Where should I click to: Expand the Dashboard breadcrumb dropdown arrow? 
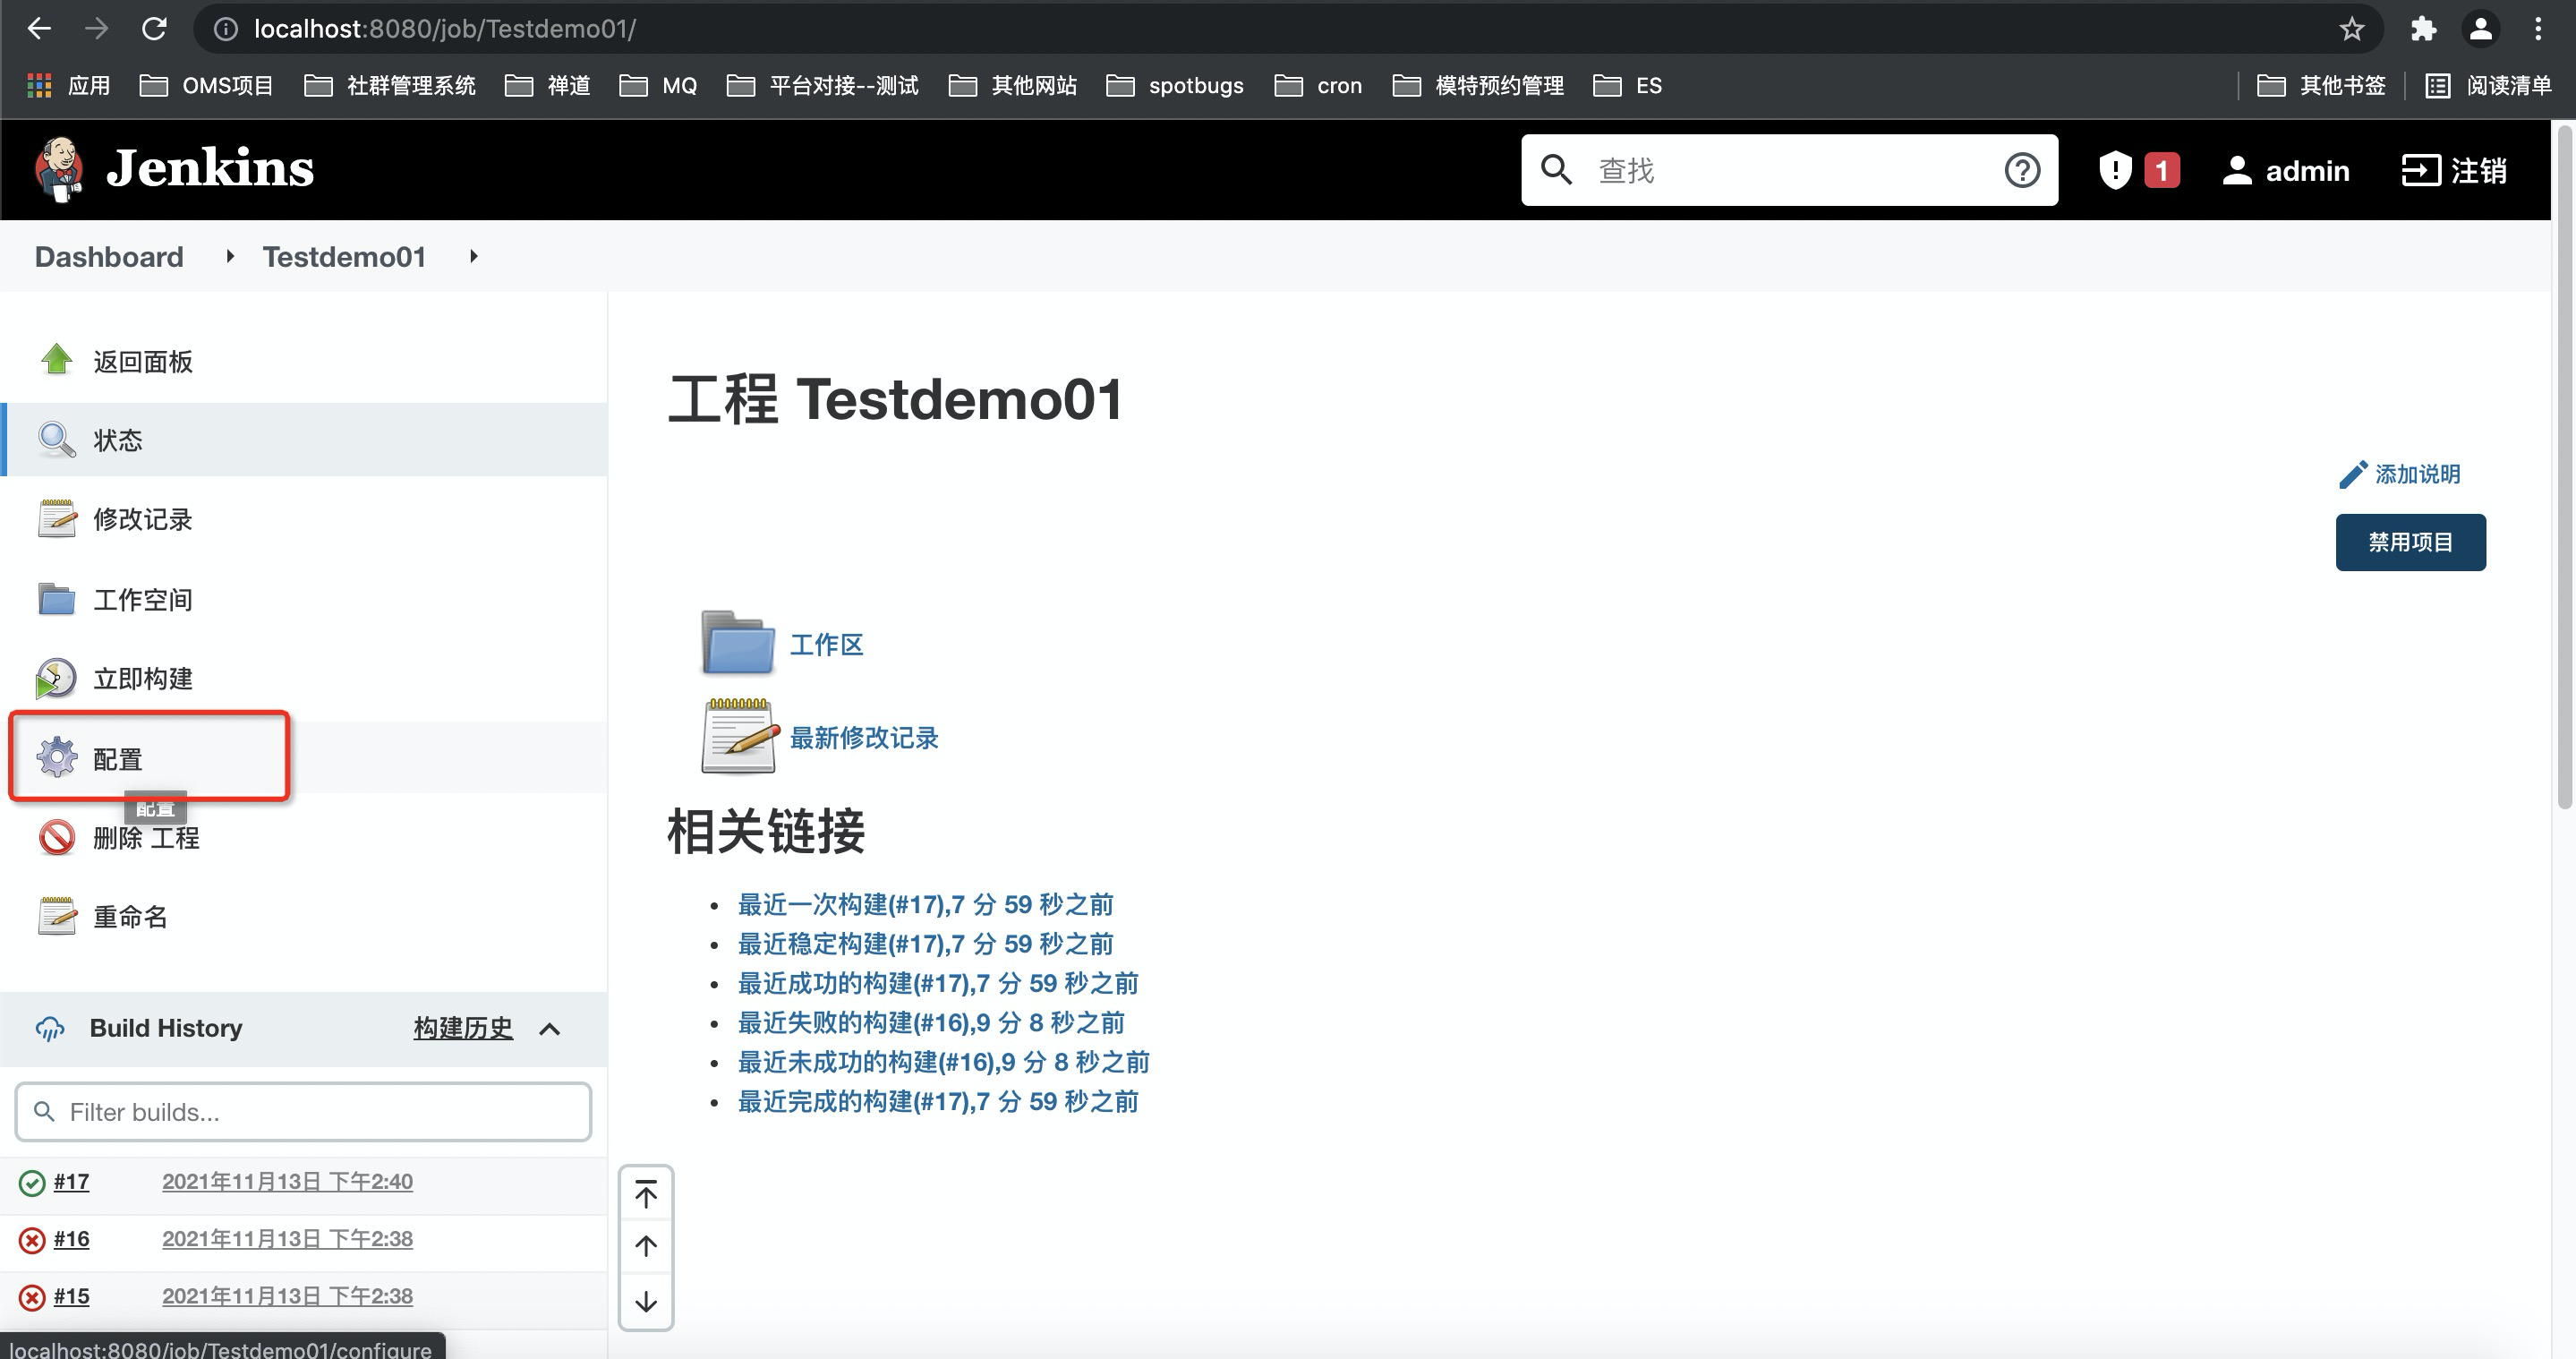click(x=230, y=257)
